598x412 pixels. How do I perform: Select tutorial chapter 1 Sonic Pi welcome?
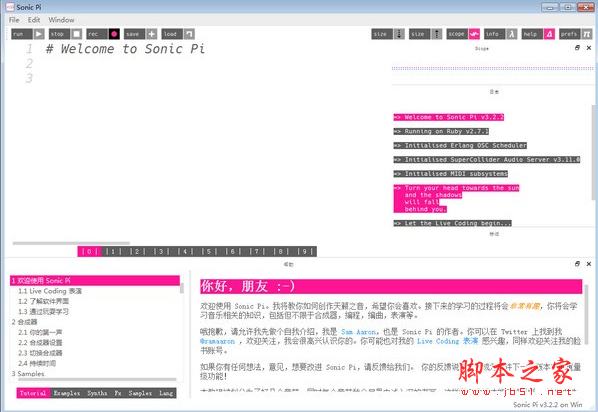[x=95, y=281]
